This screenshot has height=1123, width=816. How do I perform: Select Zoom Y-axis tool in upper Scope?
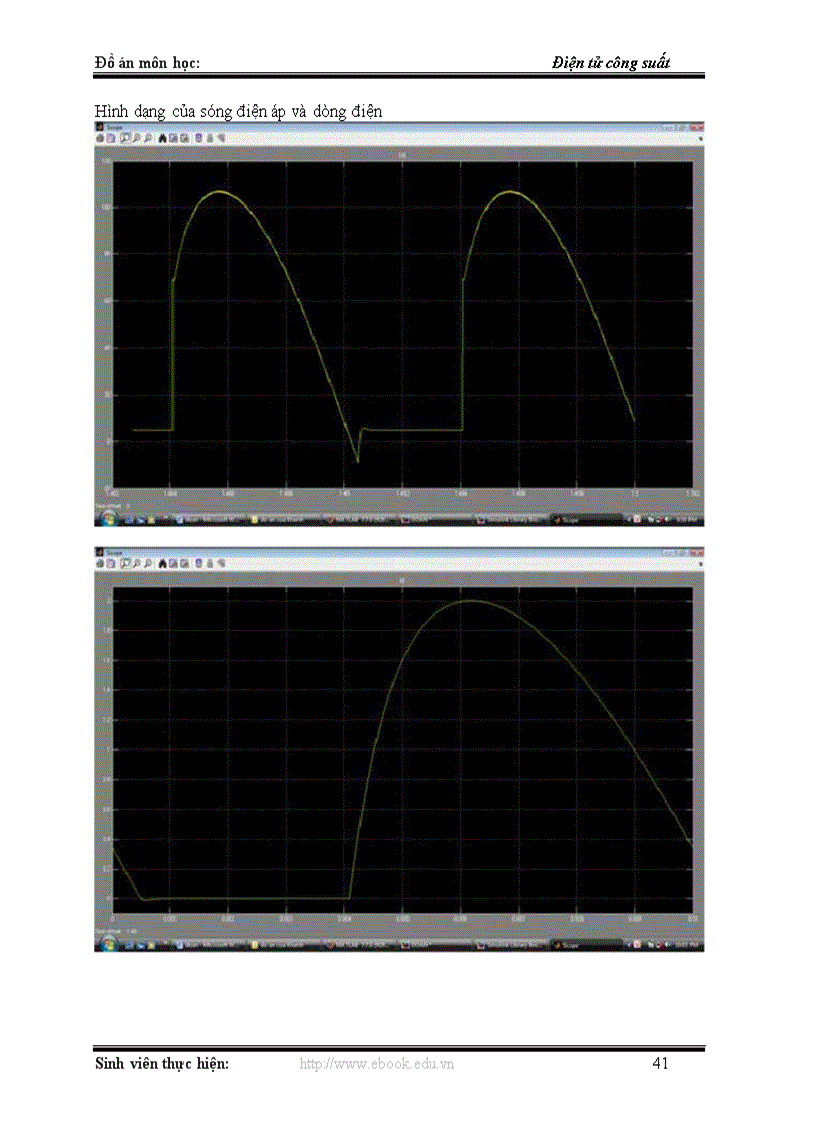148,141
